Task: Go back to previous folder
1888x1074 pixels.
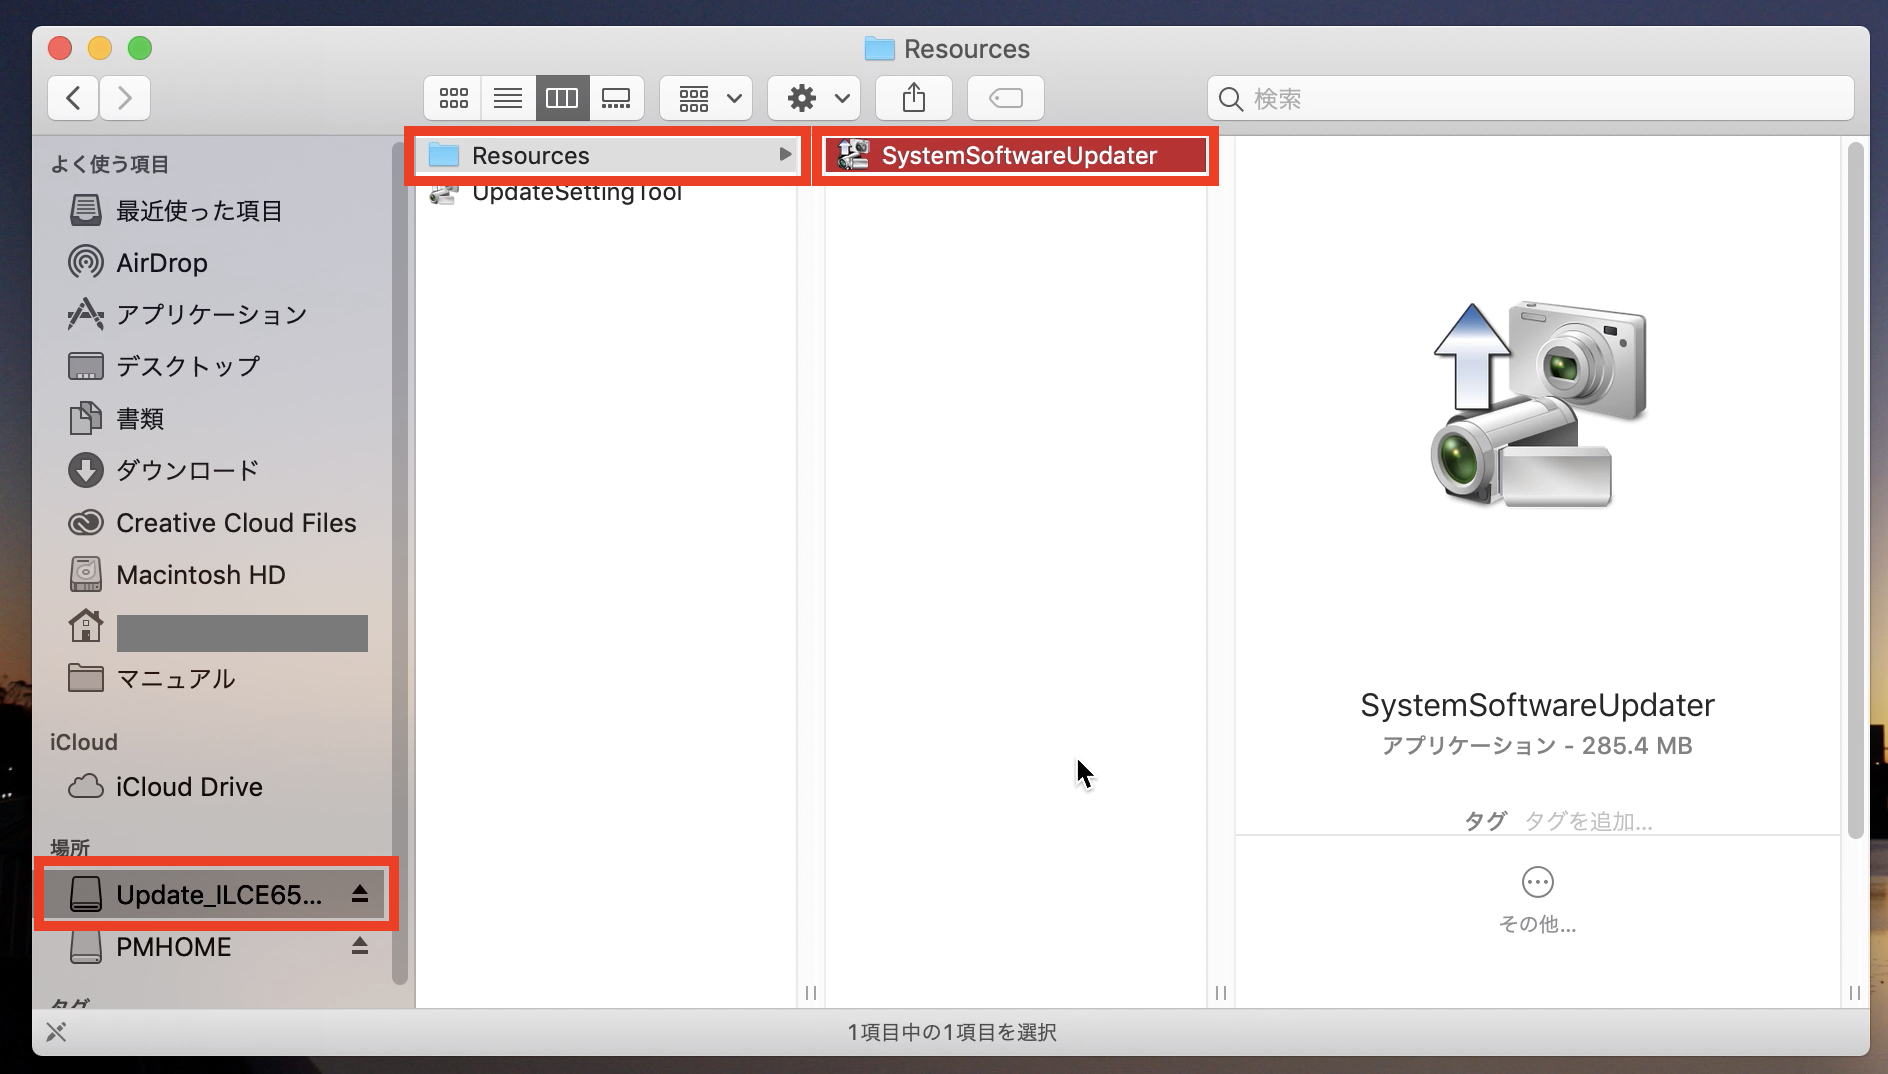Action: coord(73,98)
